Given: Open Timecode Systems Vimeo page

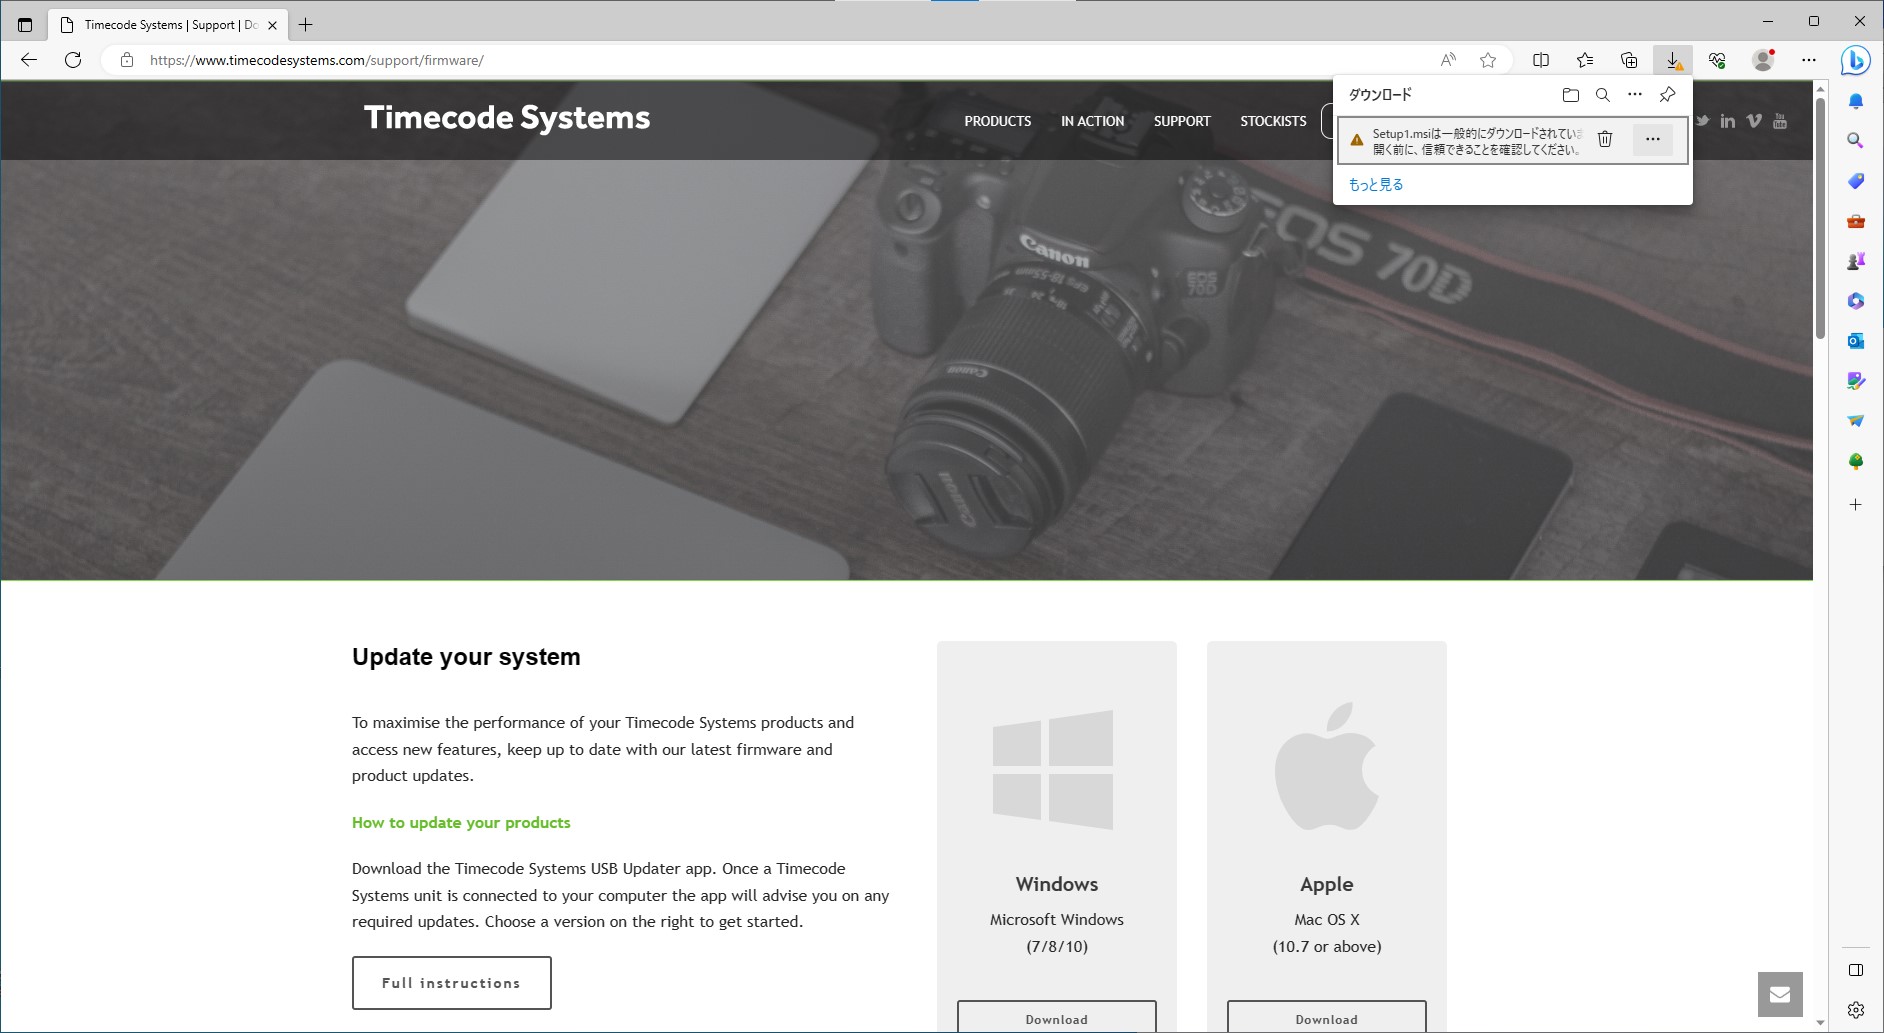Looking at the screenshot, I should coord(1754,121).
